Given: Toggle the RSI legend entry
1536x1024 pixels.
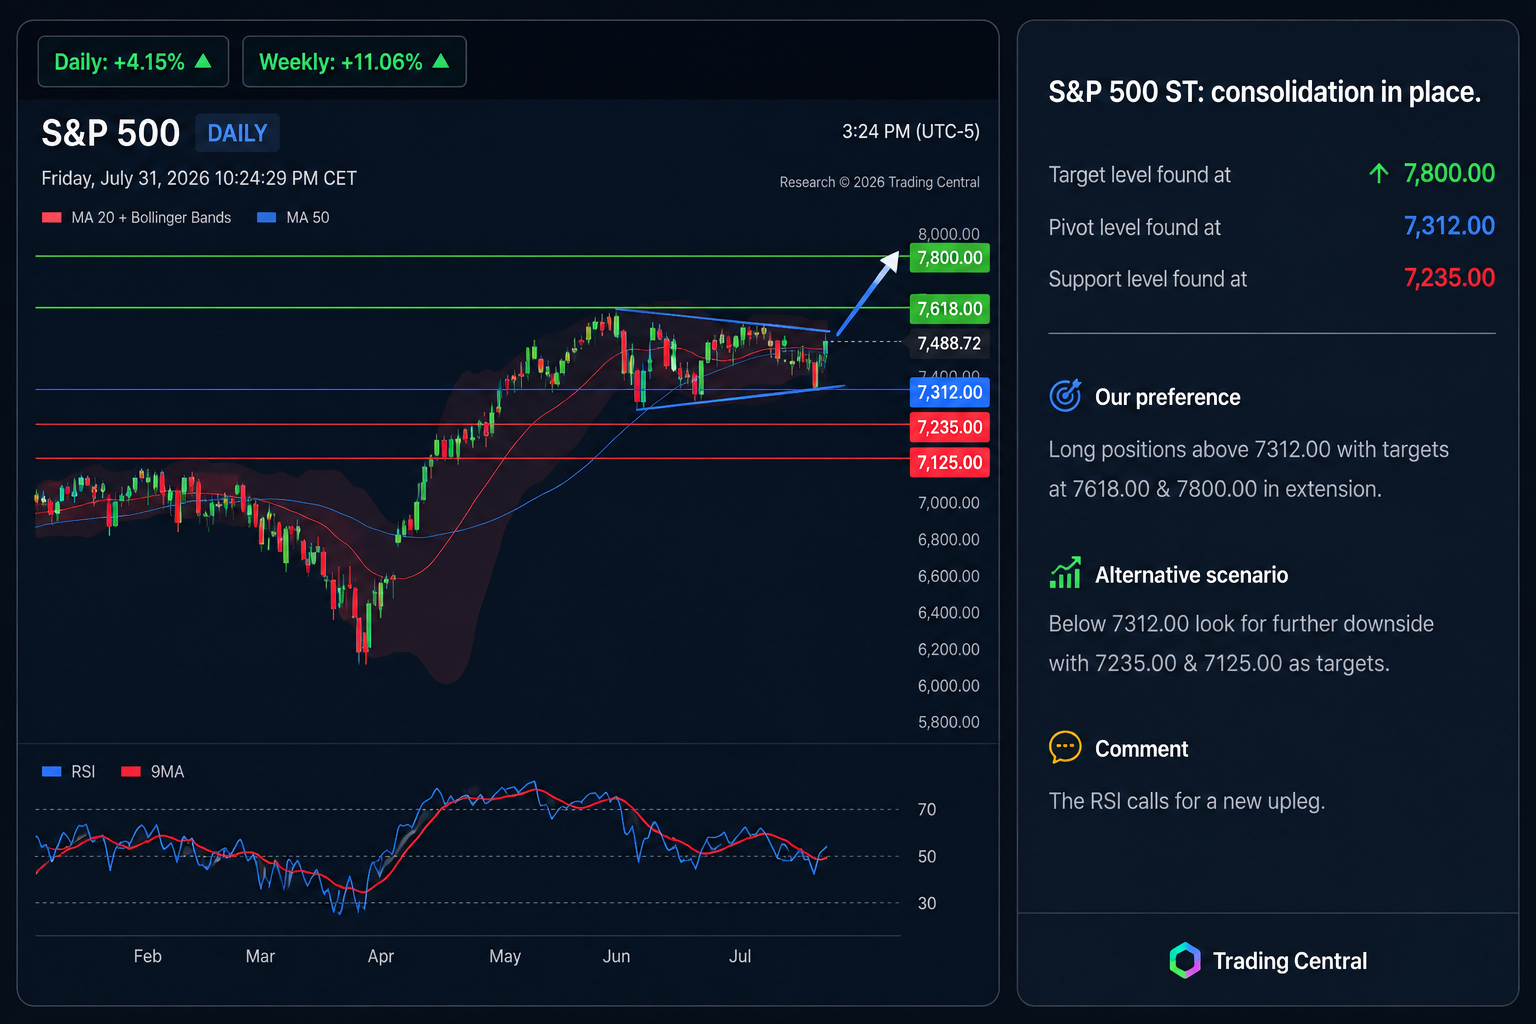Looking at the screenshot, I should point(69,771).
